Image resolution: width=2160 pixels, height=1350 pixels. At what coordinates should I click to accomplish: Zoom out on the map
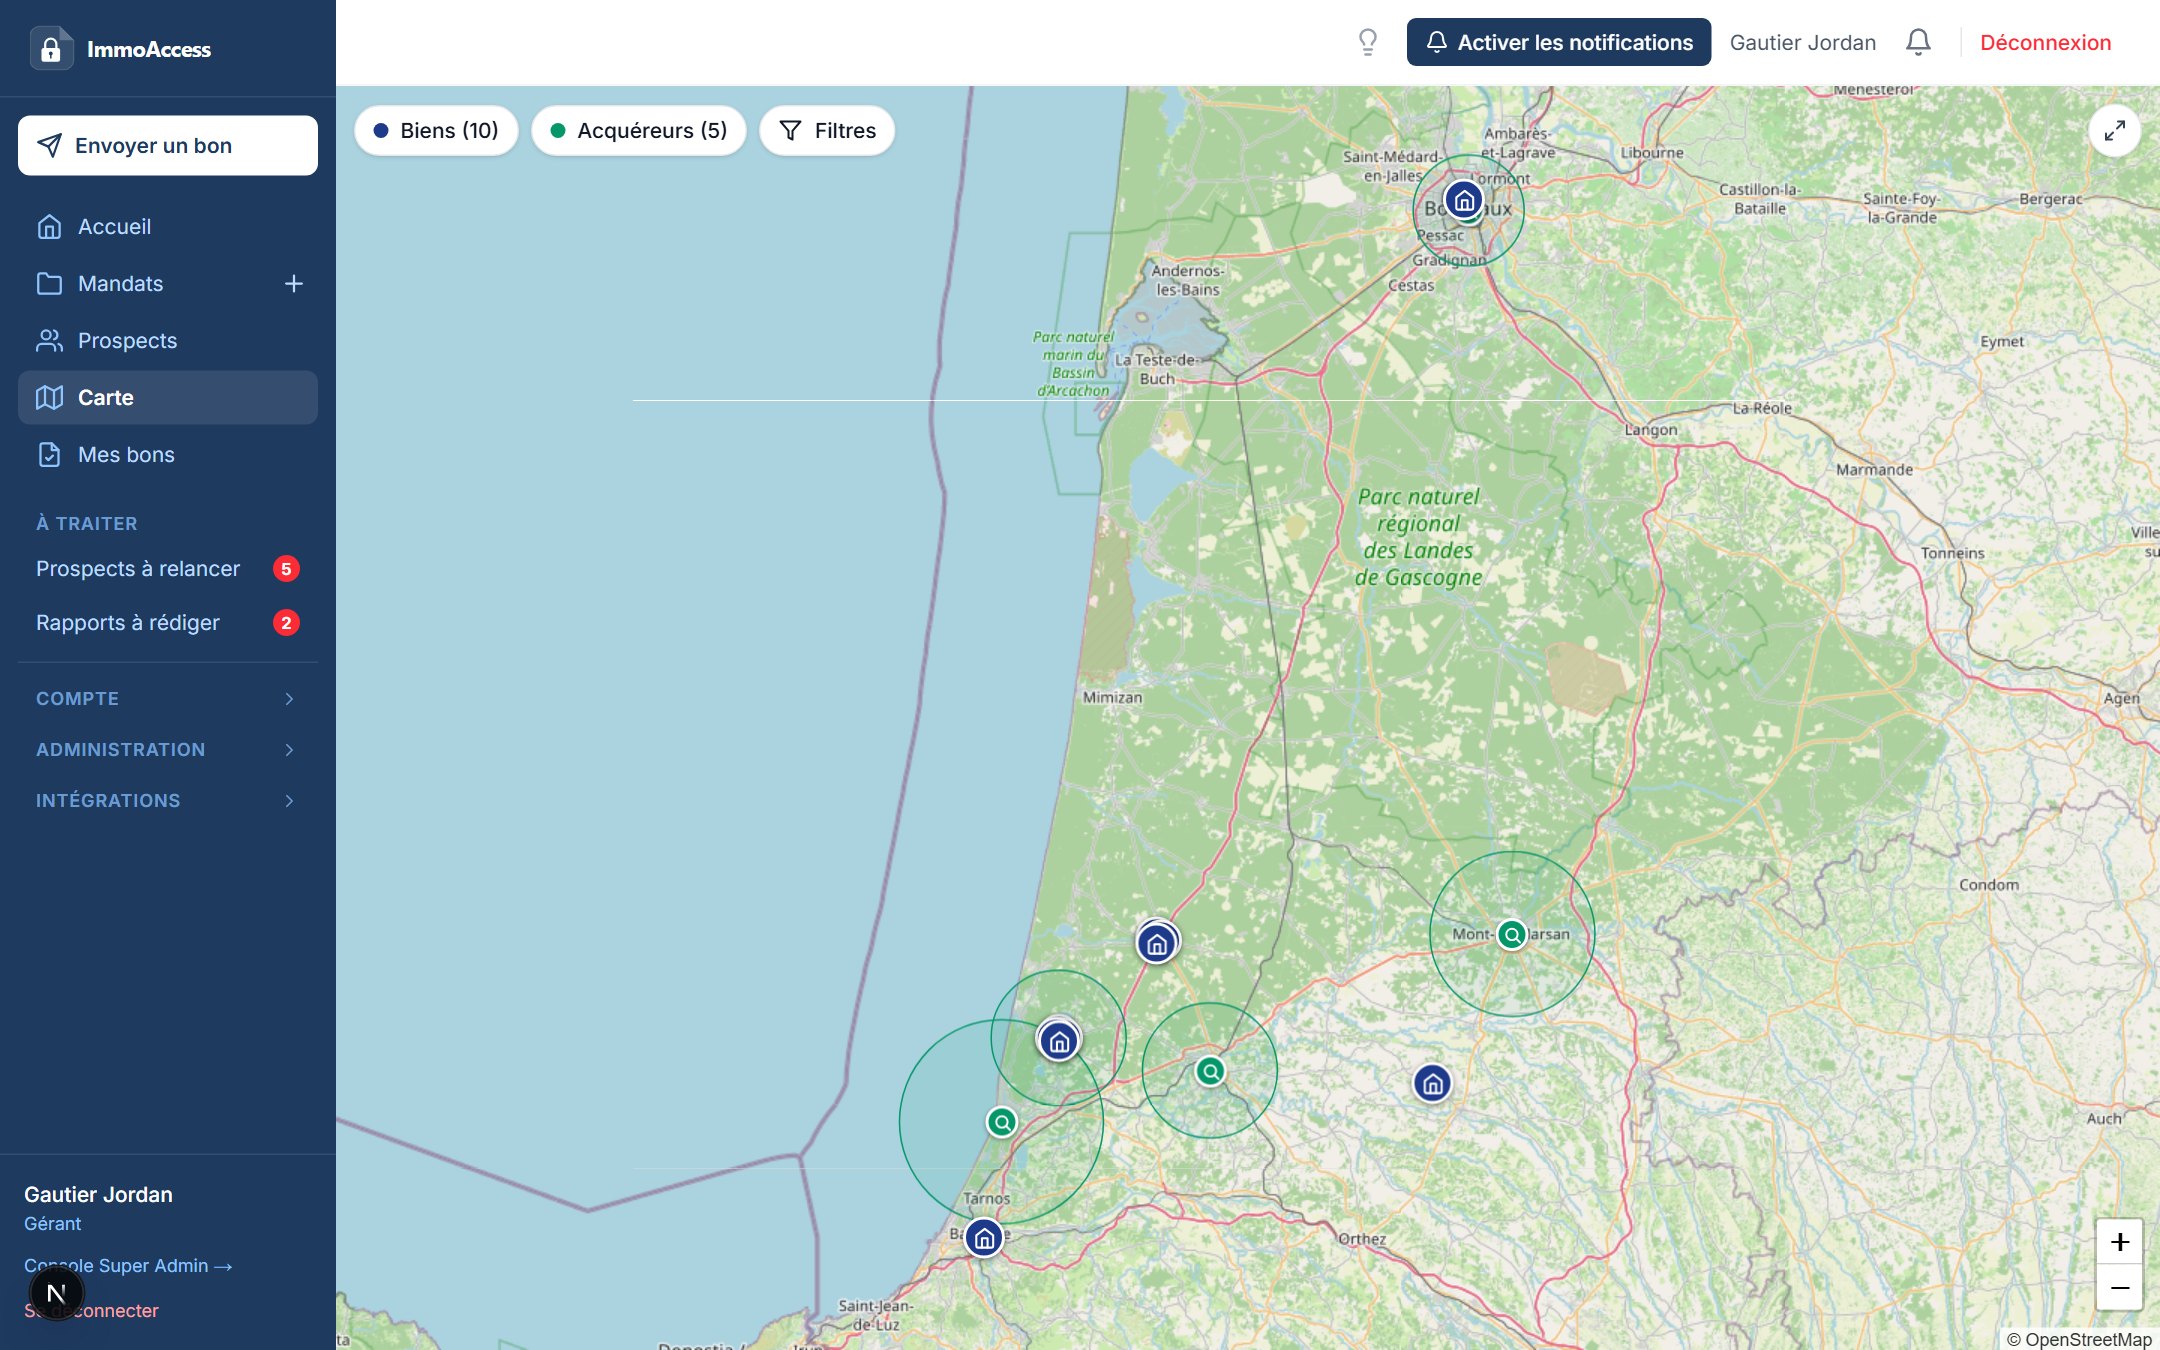pyautogui.click(x=2119, y=1288)
